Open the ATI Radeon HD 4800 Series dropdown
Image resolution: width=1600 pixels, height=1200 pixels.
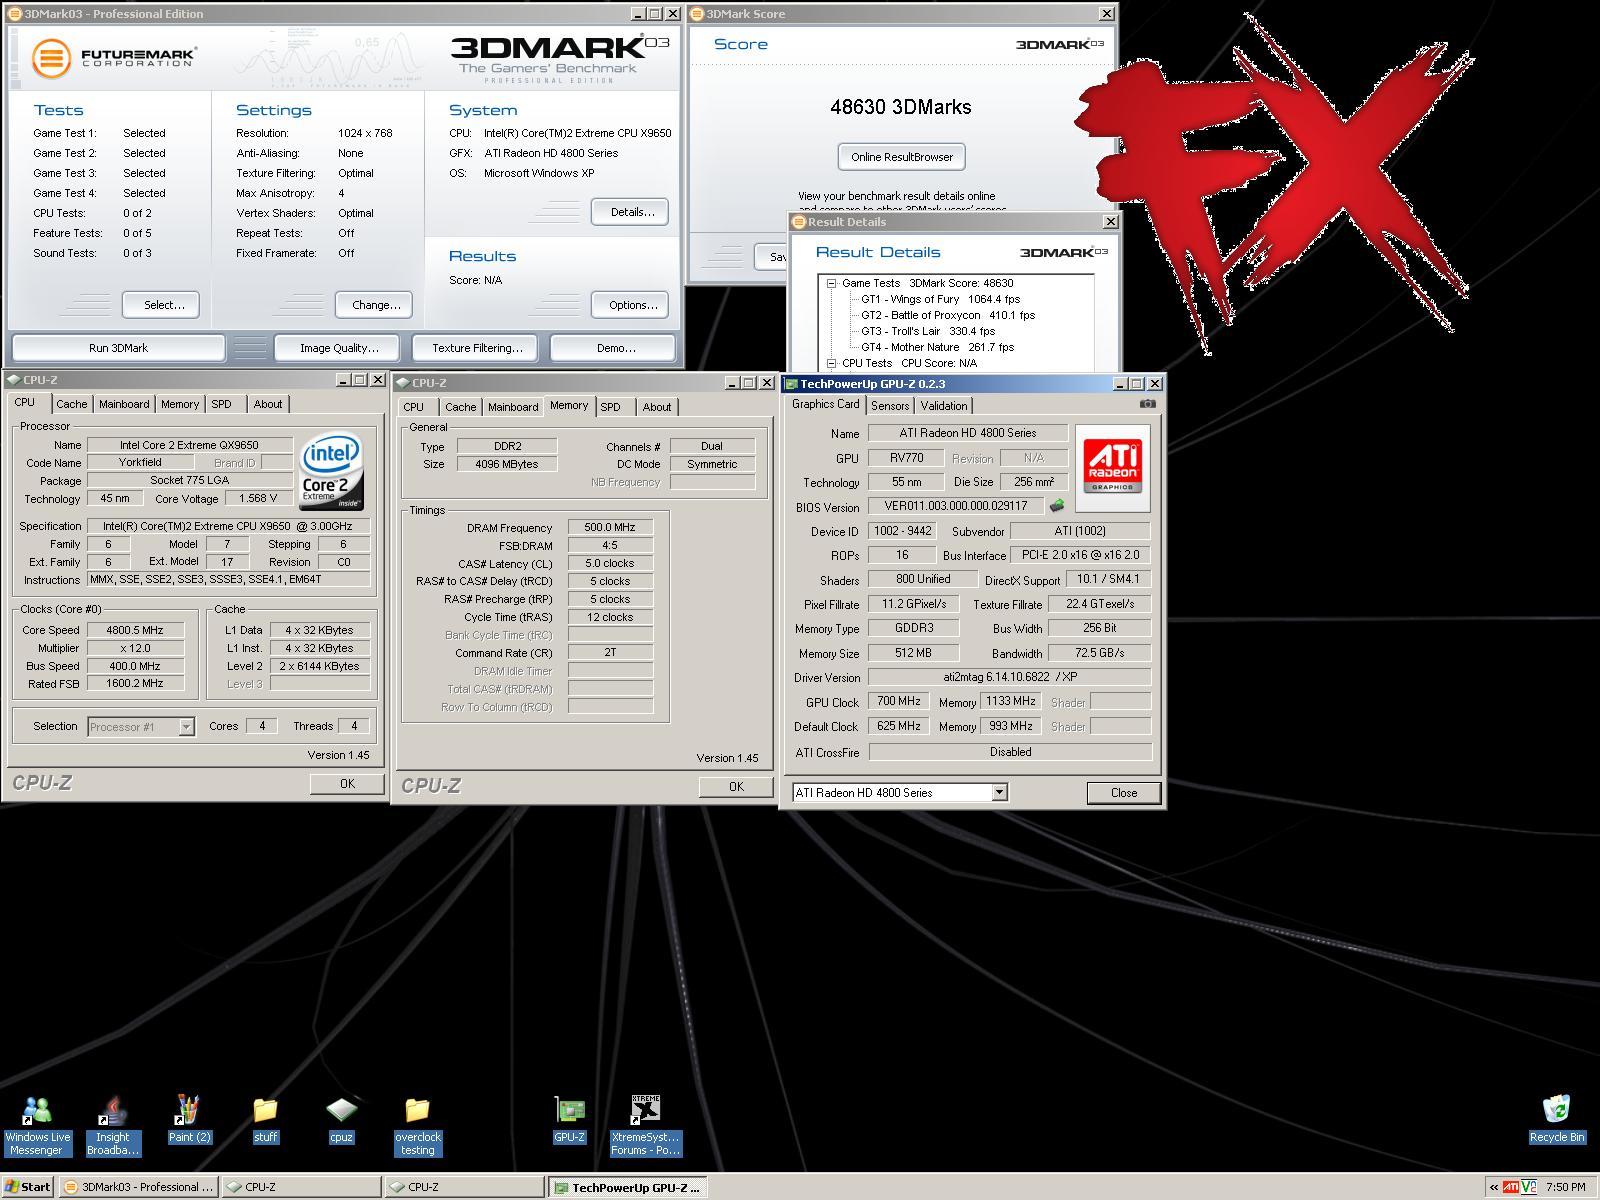pyautogui.click(x=998, y=793)
